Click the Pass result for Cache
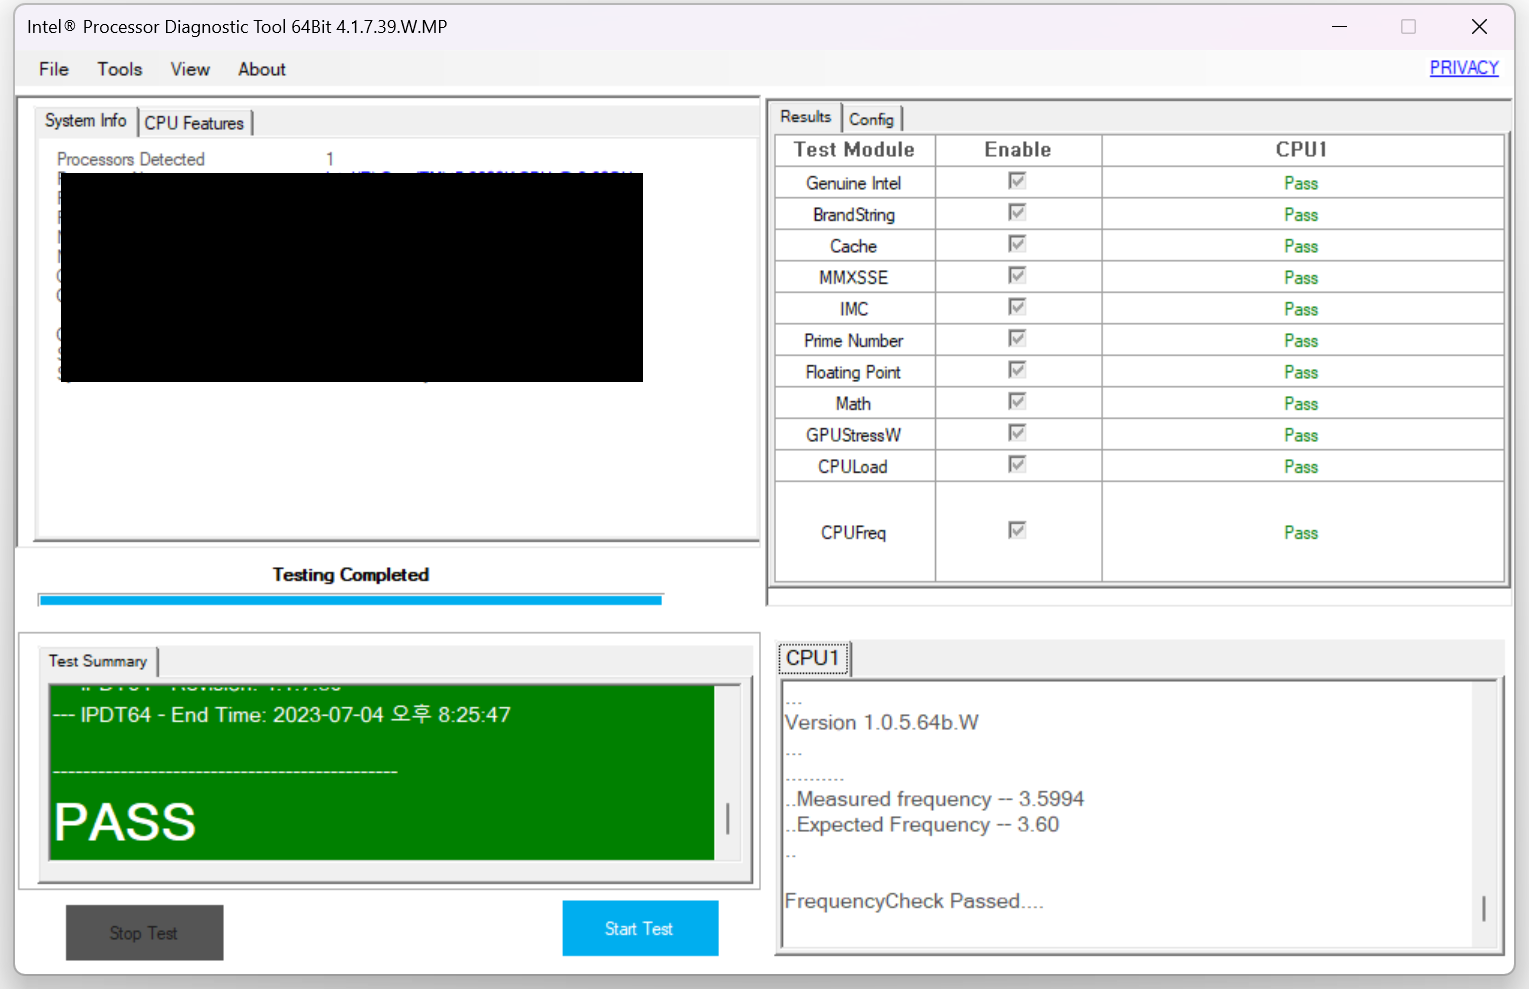This screenshot has height=989, width=1529. coord(1301,246)
